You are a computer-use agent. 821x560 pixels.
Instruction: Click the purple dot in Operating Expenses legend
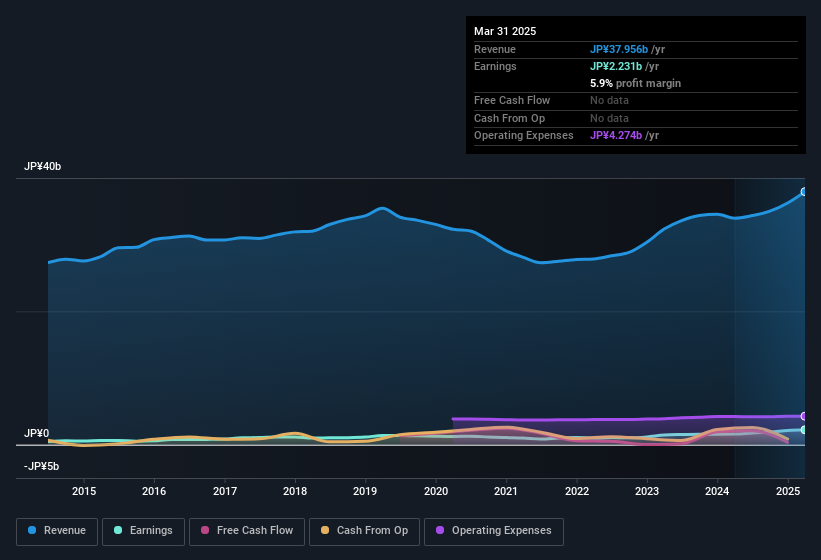tap(440, 530)
